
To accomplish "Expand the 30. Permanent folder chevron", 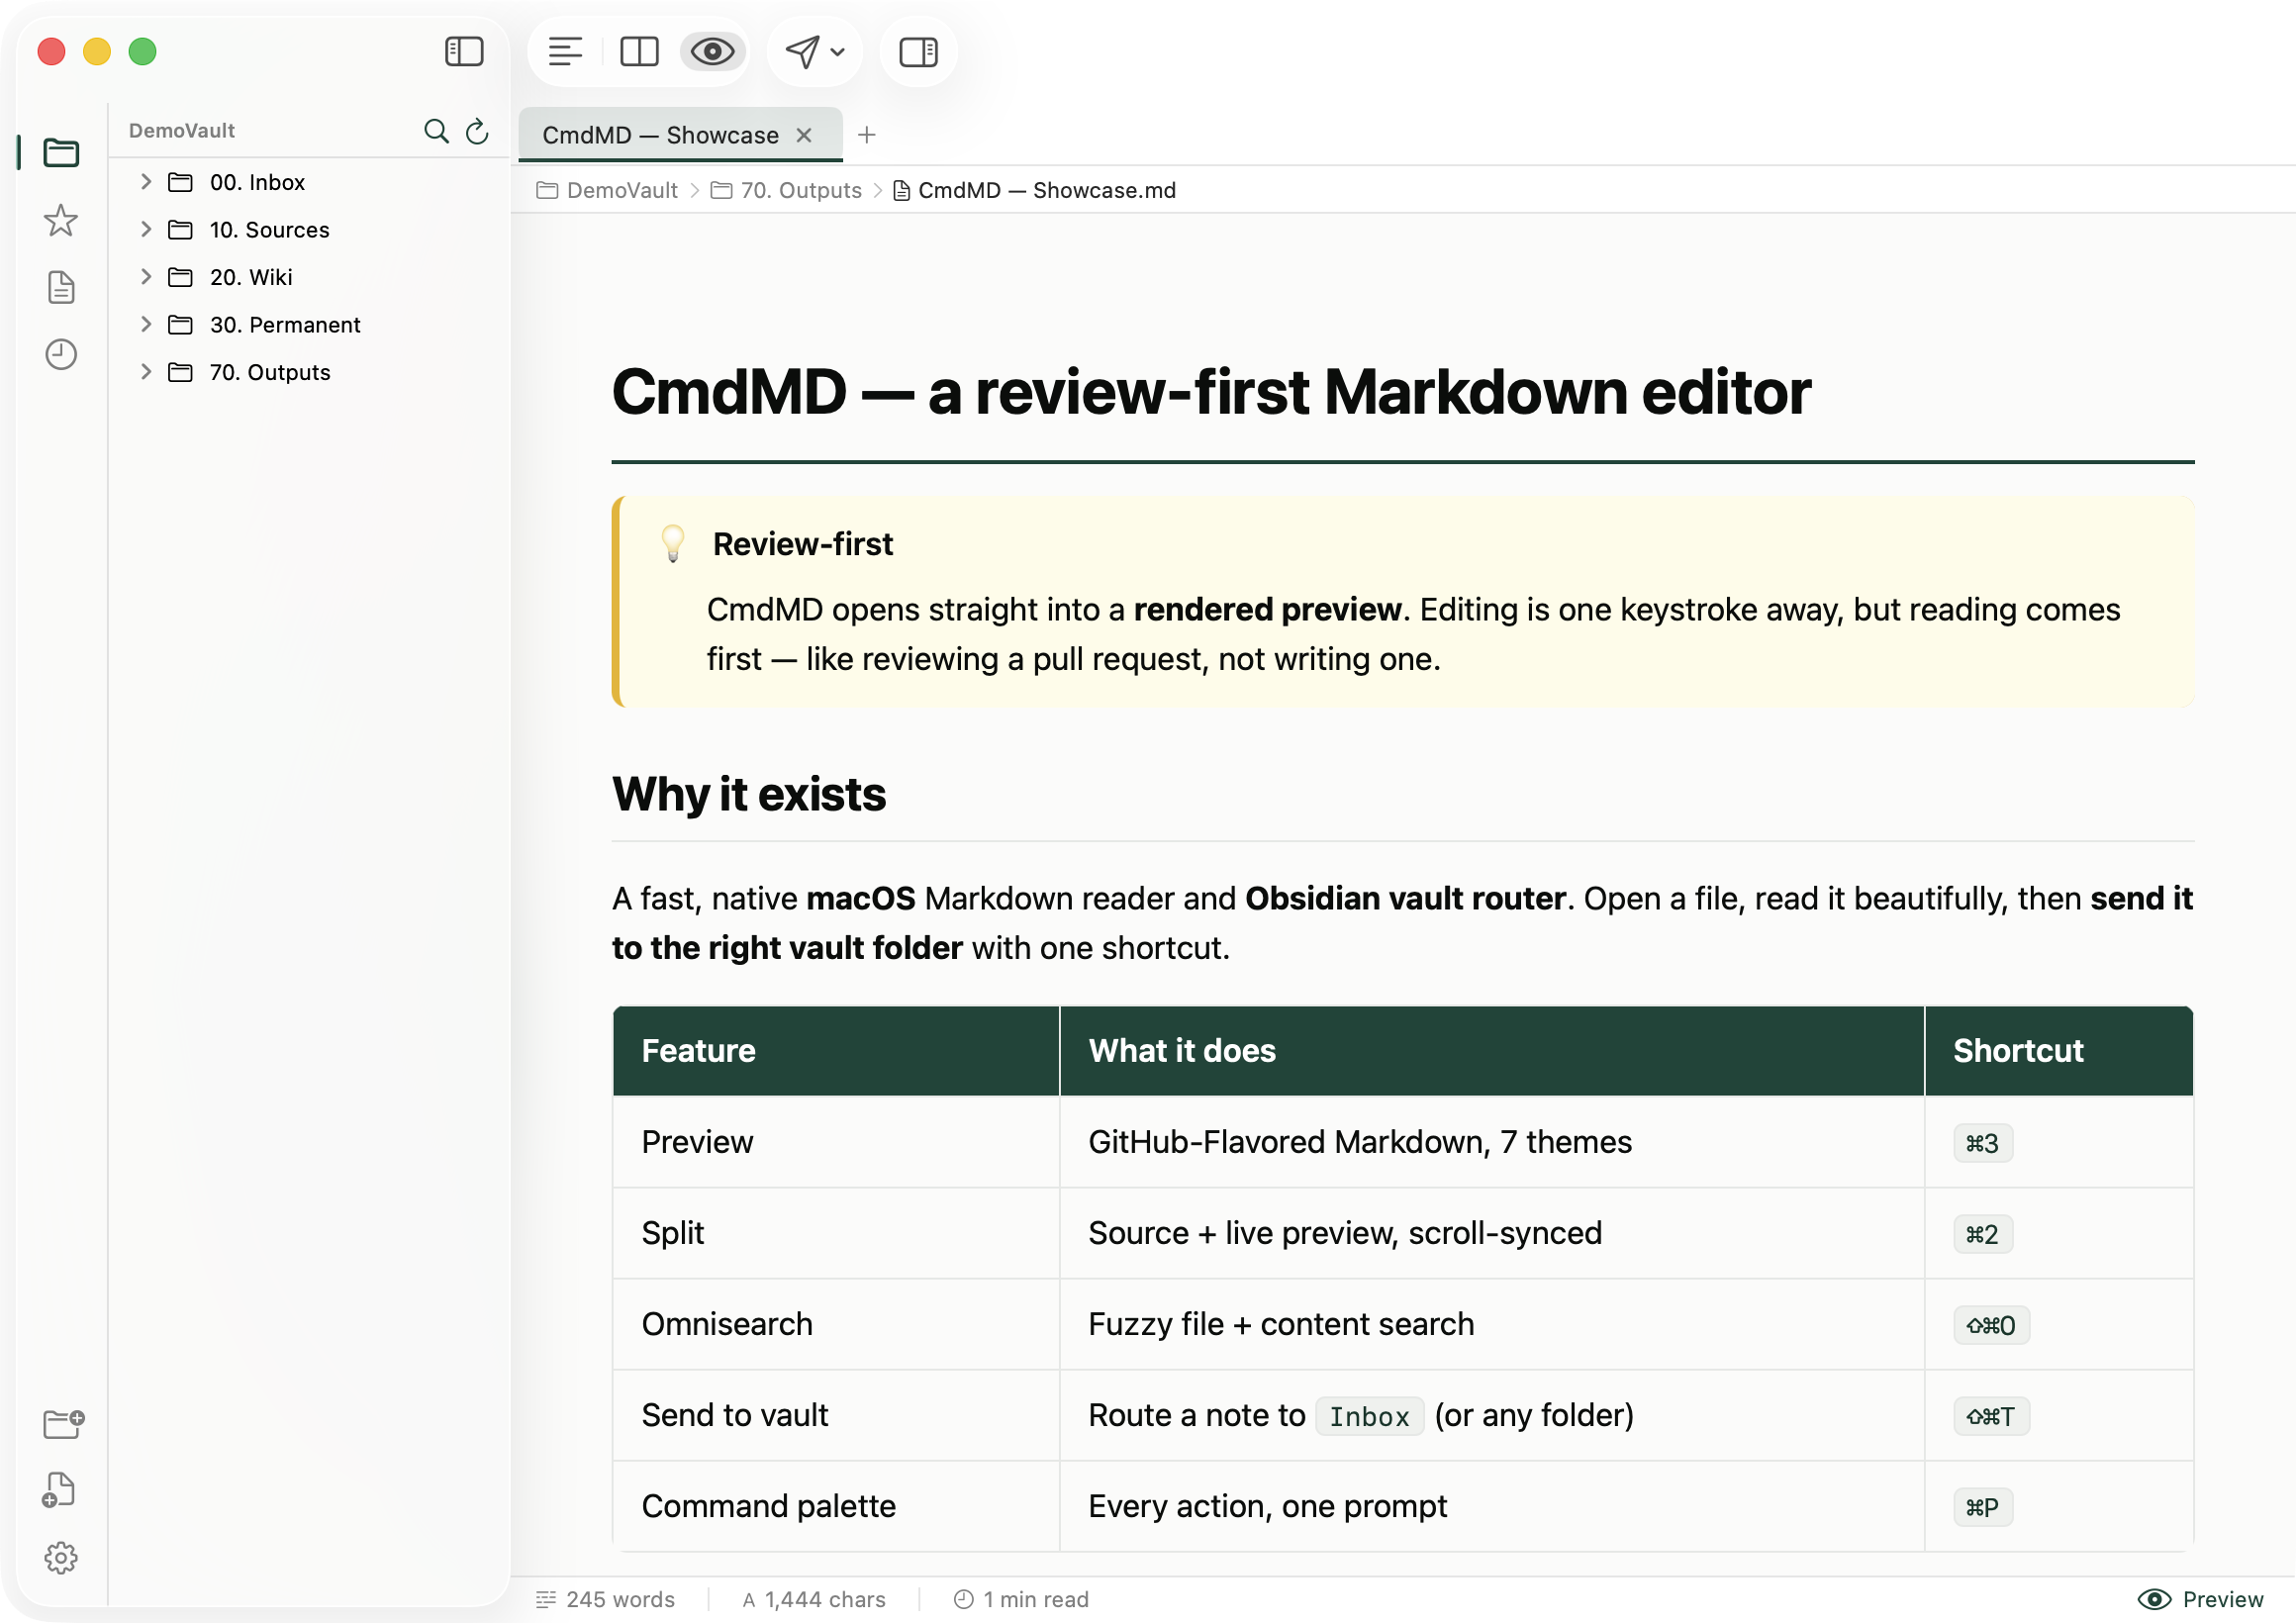I will pos(146,324).
